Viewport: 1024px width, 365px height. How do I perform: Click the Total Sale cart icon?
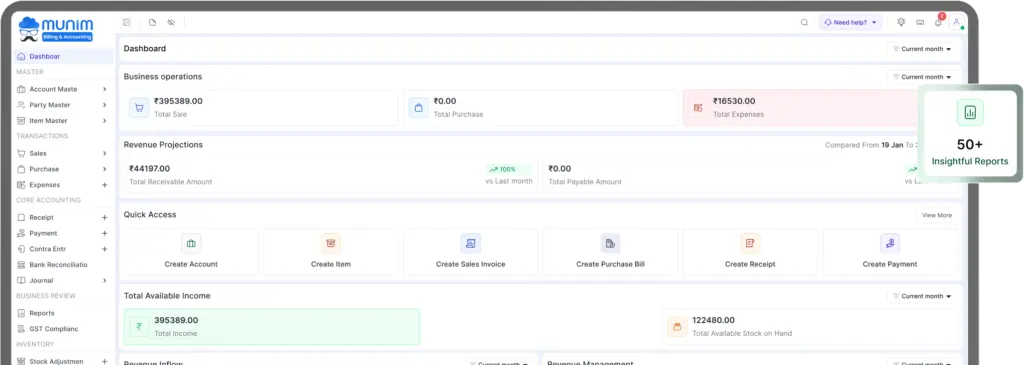pyautogui.click(x=139, y=108)
